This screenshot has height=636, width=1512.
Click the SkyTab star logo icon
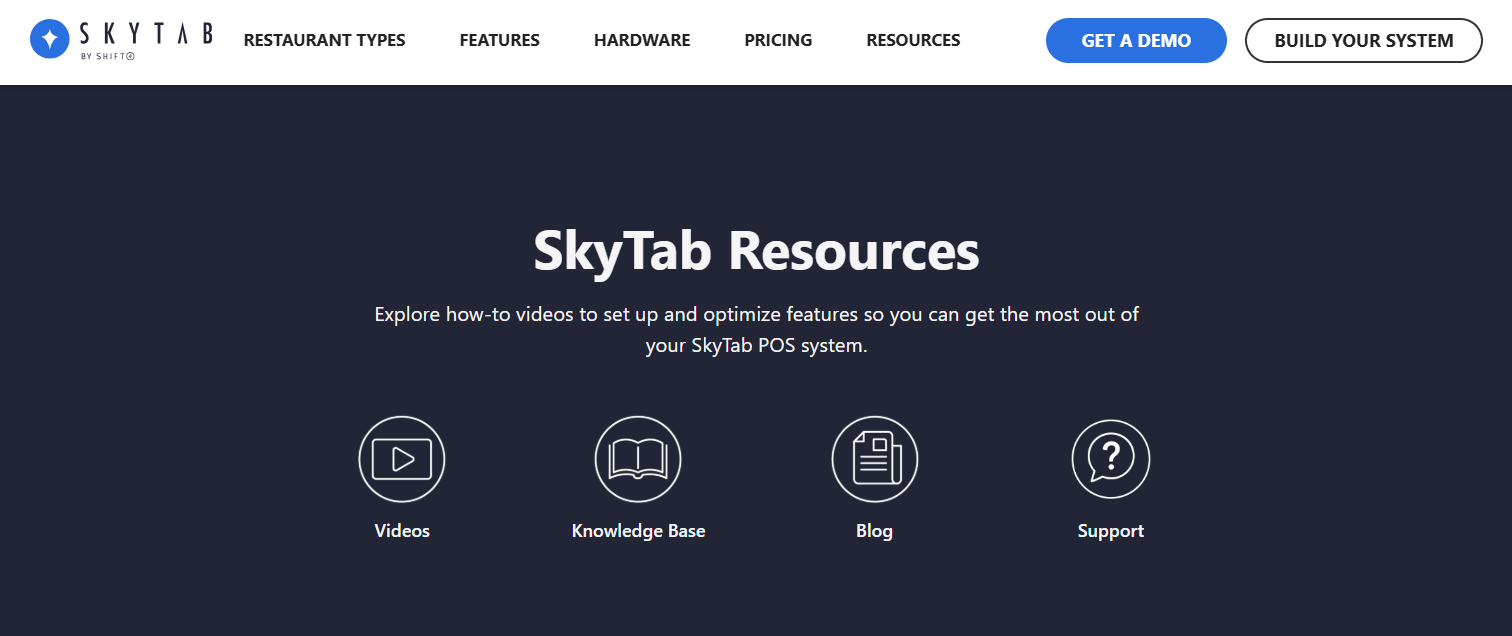pos(49,39)
